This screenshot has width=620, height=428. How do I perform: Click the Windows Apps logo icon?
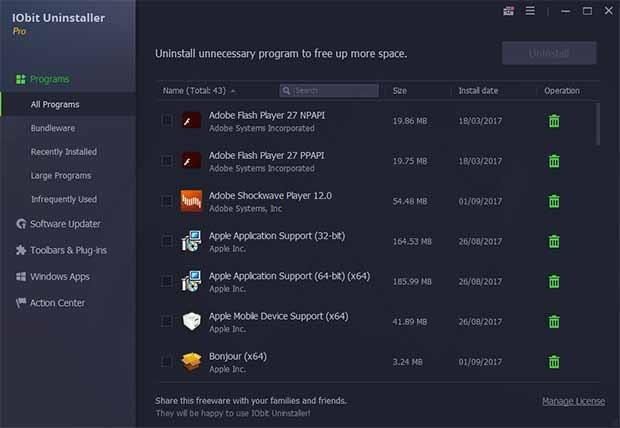(21, 276)
